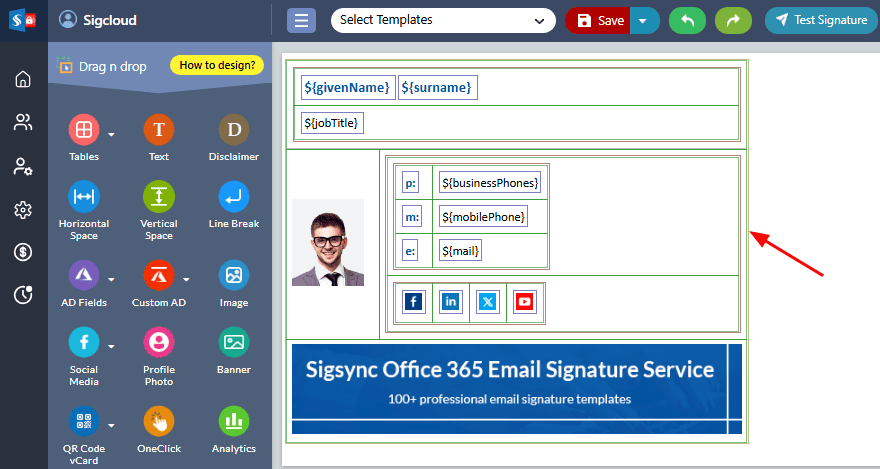Toggle the hamburger menu button

click(301, 21)
